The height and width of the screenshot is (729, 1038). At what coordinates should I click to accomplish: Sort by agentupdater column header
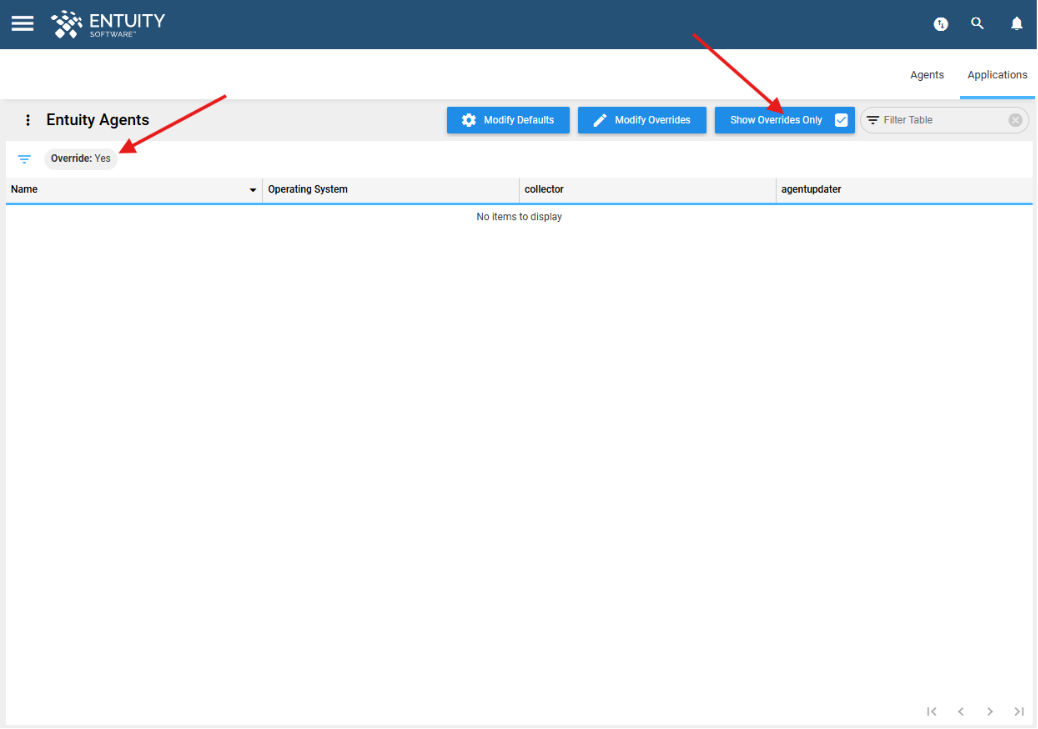pyautogui.click(x=904, y=189)
